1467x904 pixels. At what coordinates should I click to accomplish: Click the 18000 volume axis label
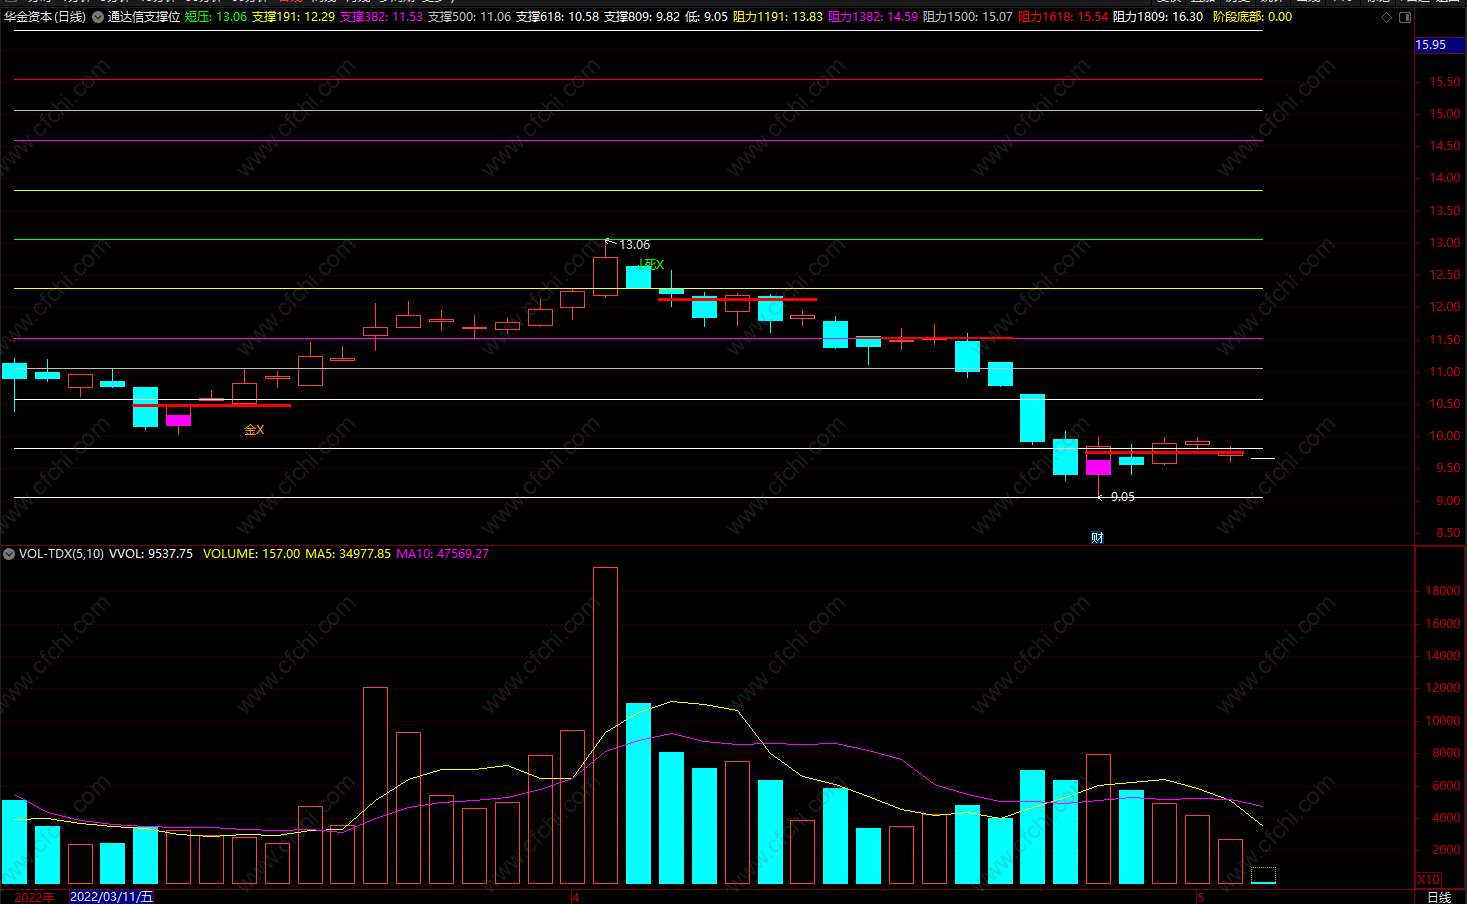point(1442,591)
